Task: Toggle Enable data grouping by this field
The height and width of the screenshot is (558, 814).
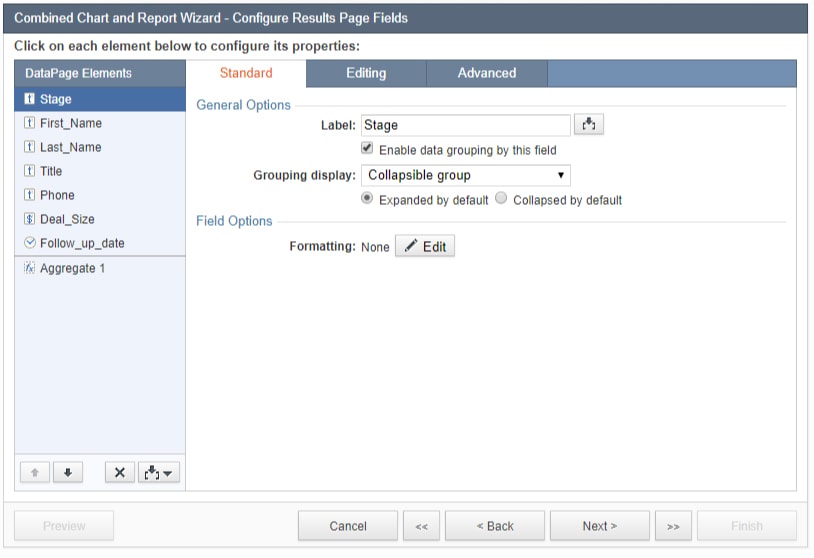Action: click(368, 149)
